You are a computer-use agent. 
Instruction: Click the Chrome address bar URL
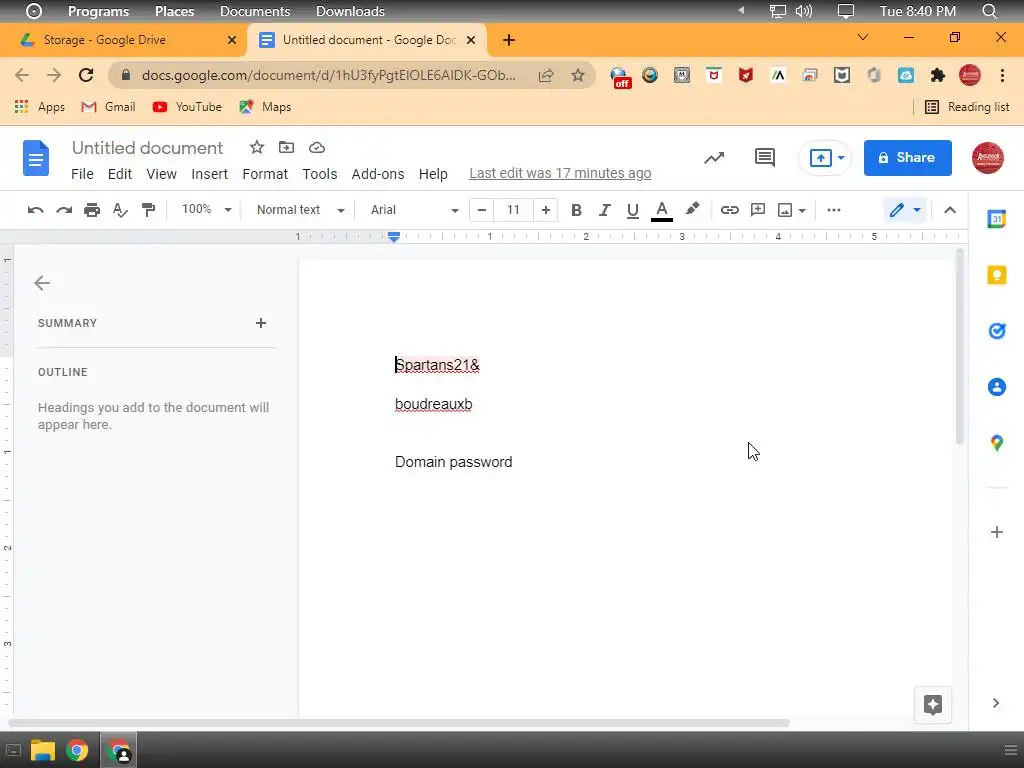[328, 75]
